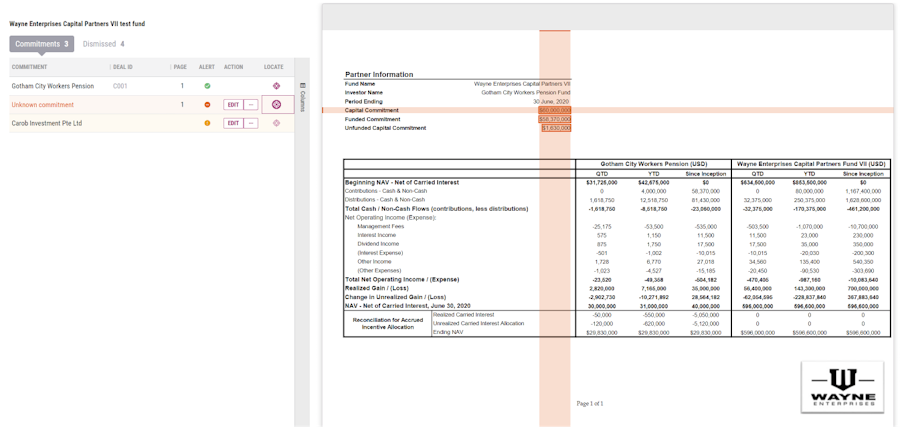Click orange alert icon for Carob Investment

pyautogui.click(x=207, y=123)
